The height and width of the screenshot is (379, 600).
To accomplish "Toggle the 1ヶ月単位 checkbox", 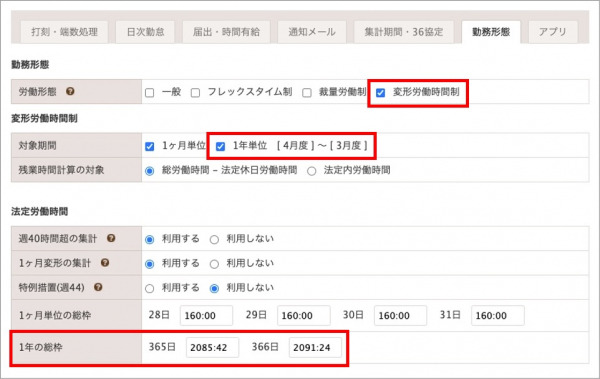I will pyautogui.click(x=150, y=147).
